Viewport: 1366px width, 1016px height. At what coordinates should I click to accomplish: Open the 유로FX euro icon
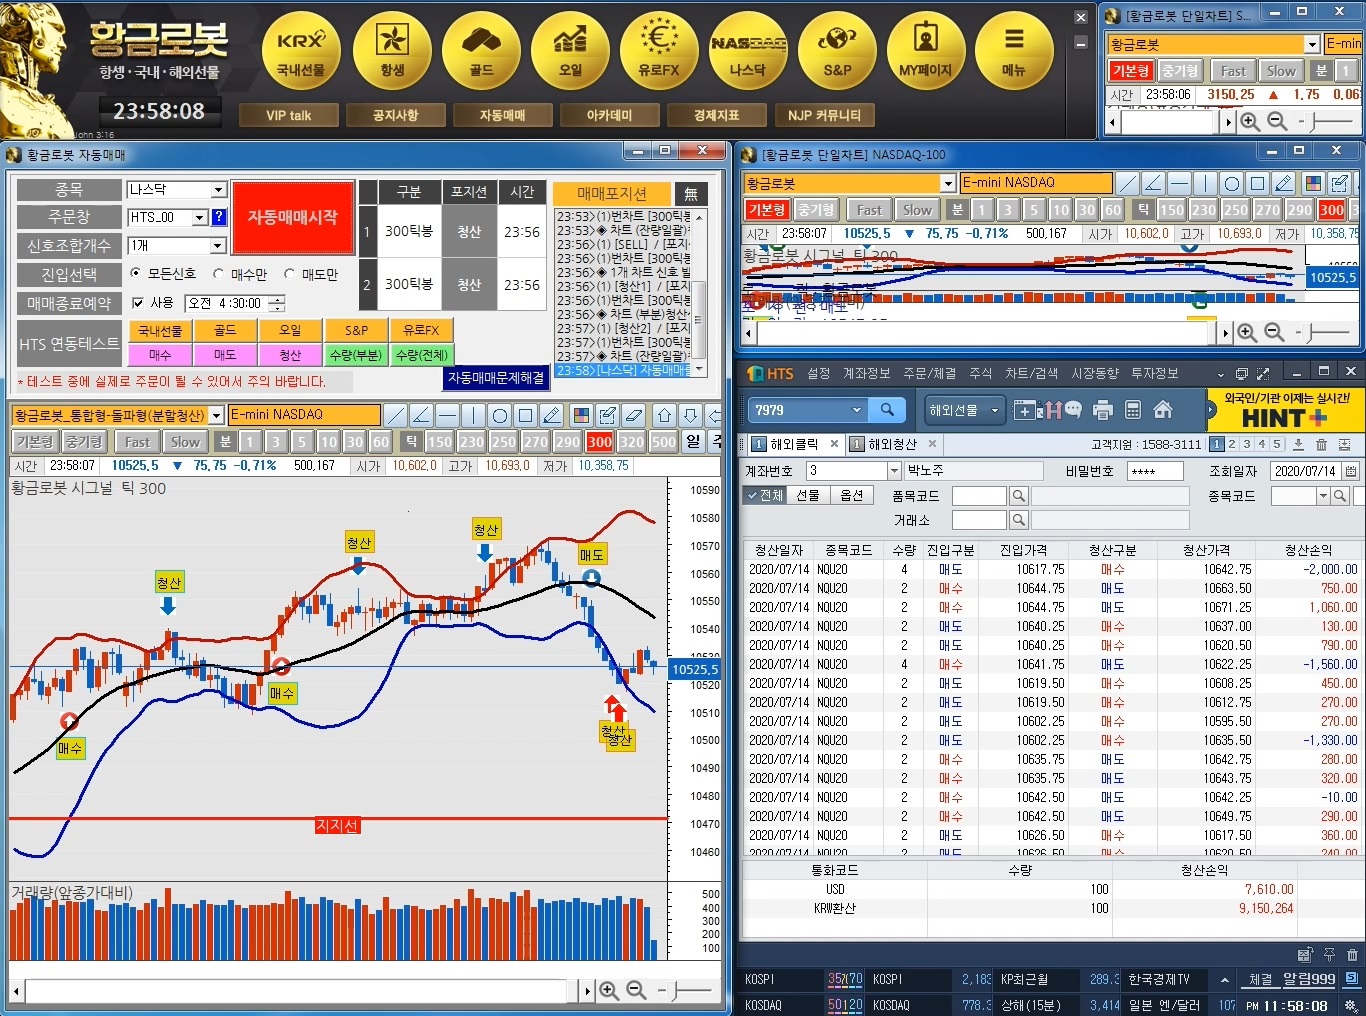659,50
